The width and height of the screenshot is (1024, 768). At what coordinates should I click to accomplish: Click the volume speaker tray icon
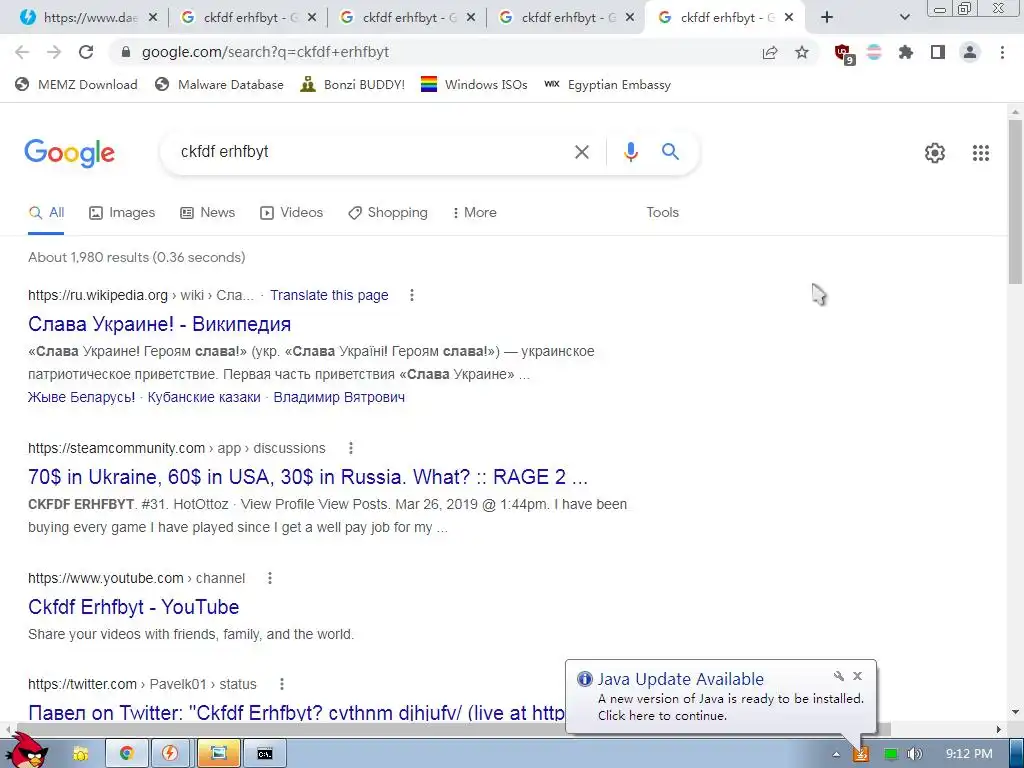click(914, 754)
